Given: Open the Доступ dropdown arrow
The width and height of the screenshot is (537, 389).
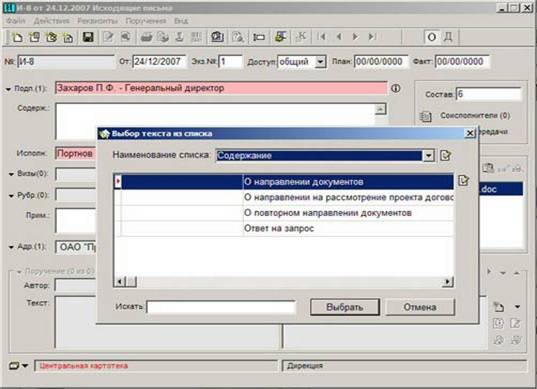Looking at the screenshot, I should (320, 62).
